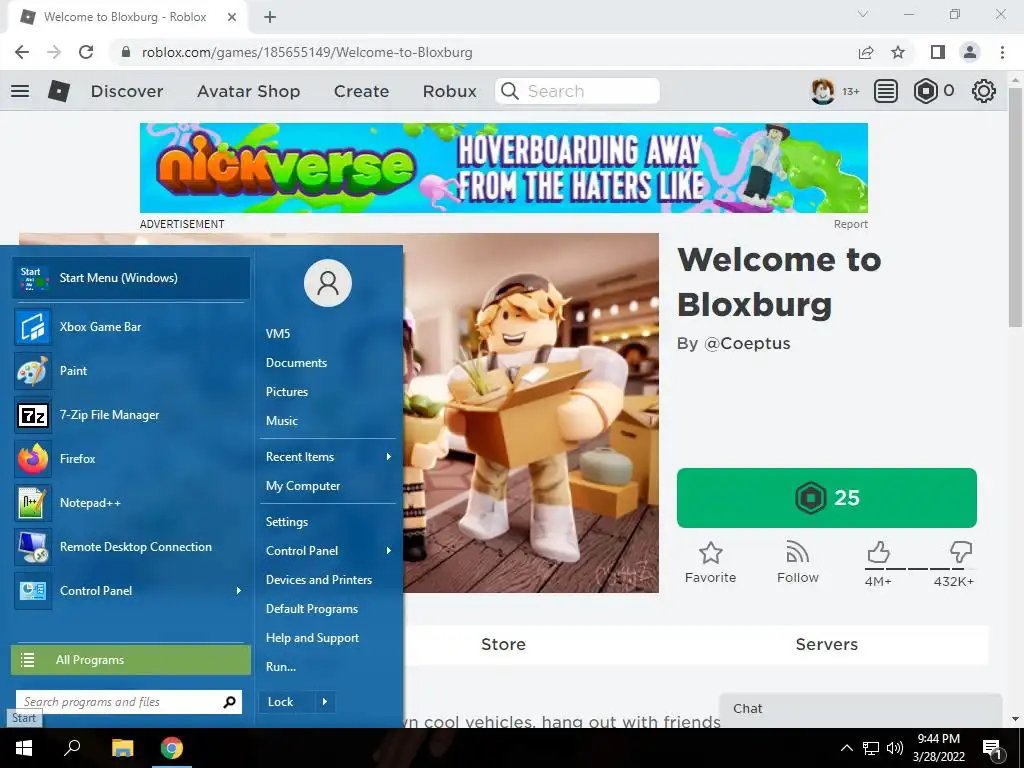Open File Explorer from the taskbar

122,748
